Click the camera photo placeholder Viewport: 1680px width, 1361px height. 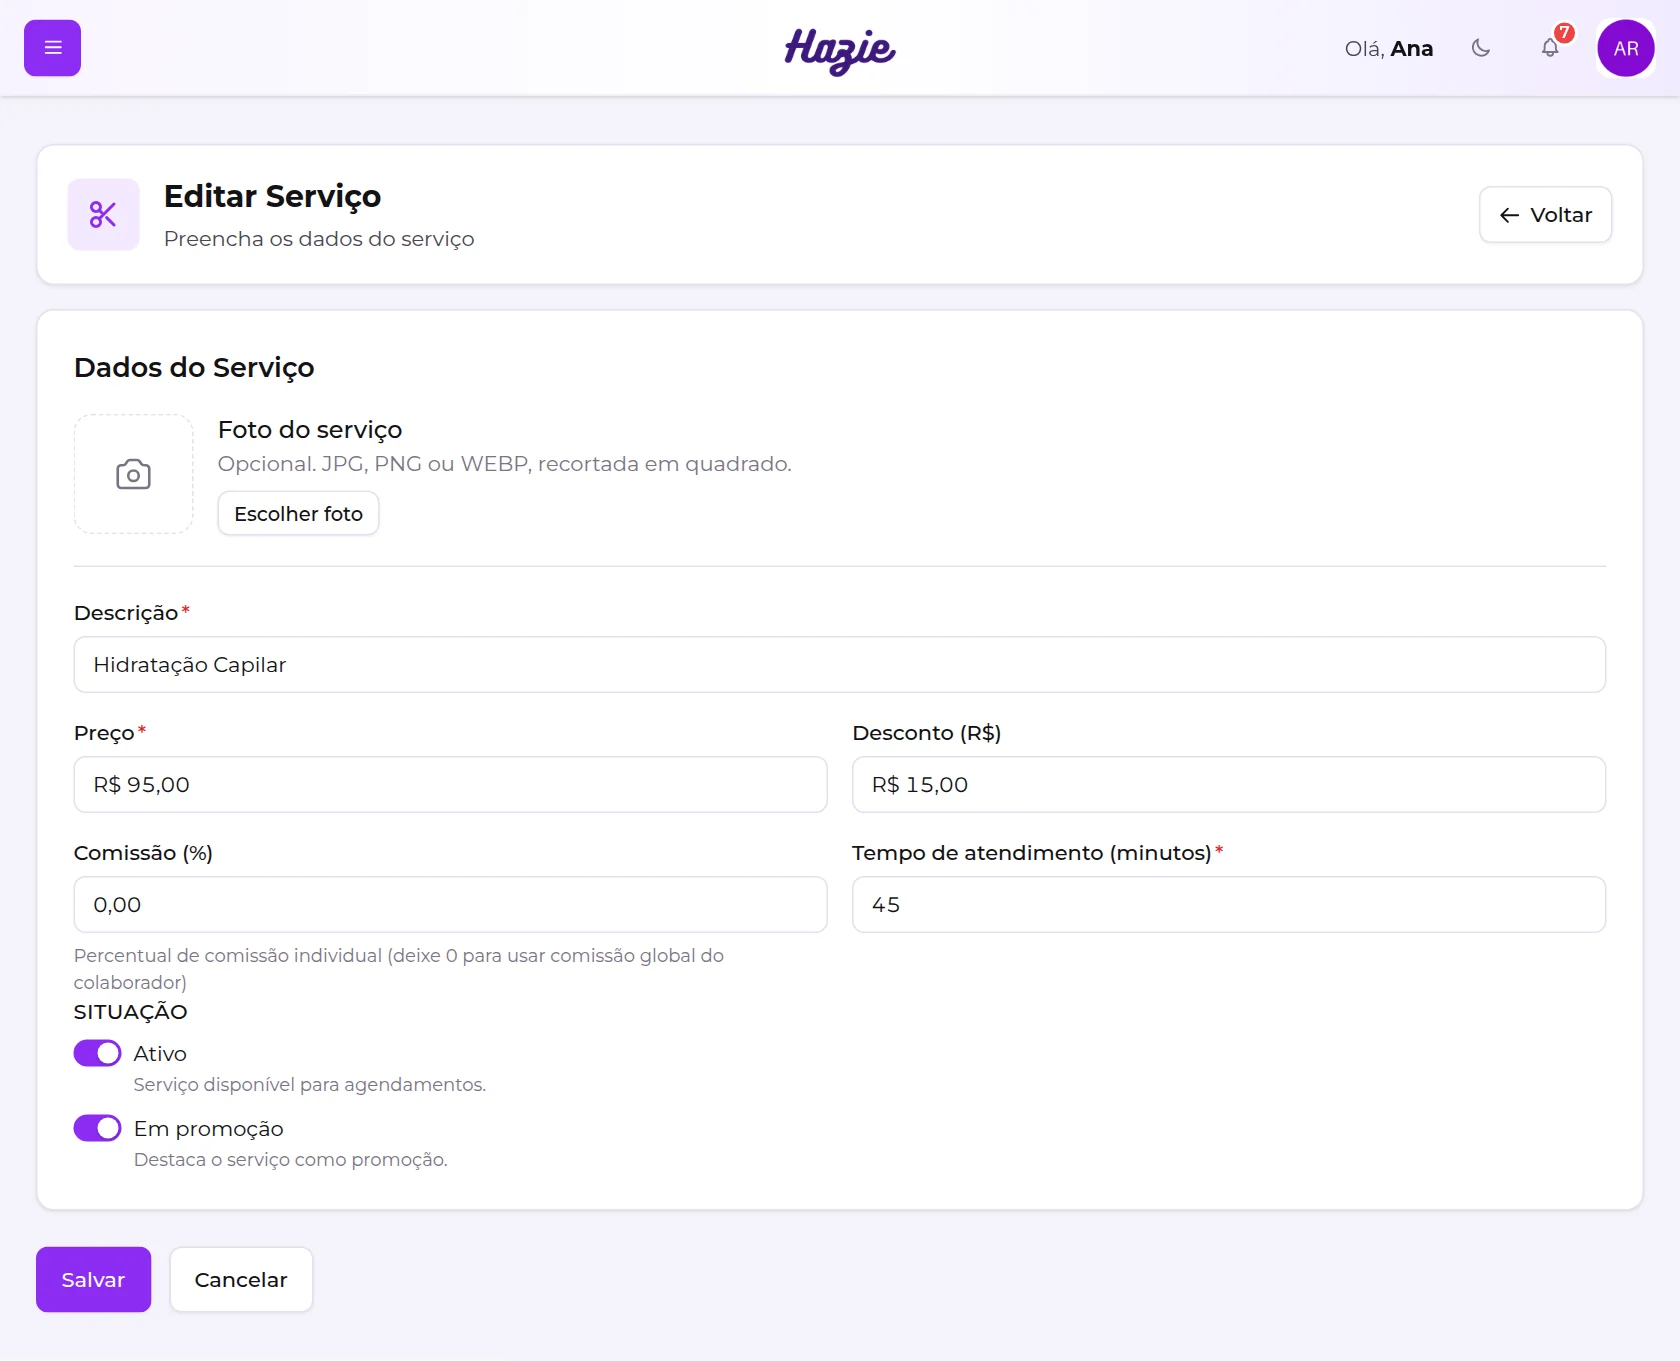(x=133, y=474)
